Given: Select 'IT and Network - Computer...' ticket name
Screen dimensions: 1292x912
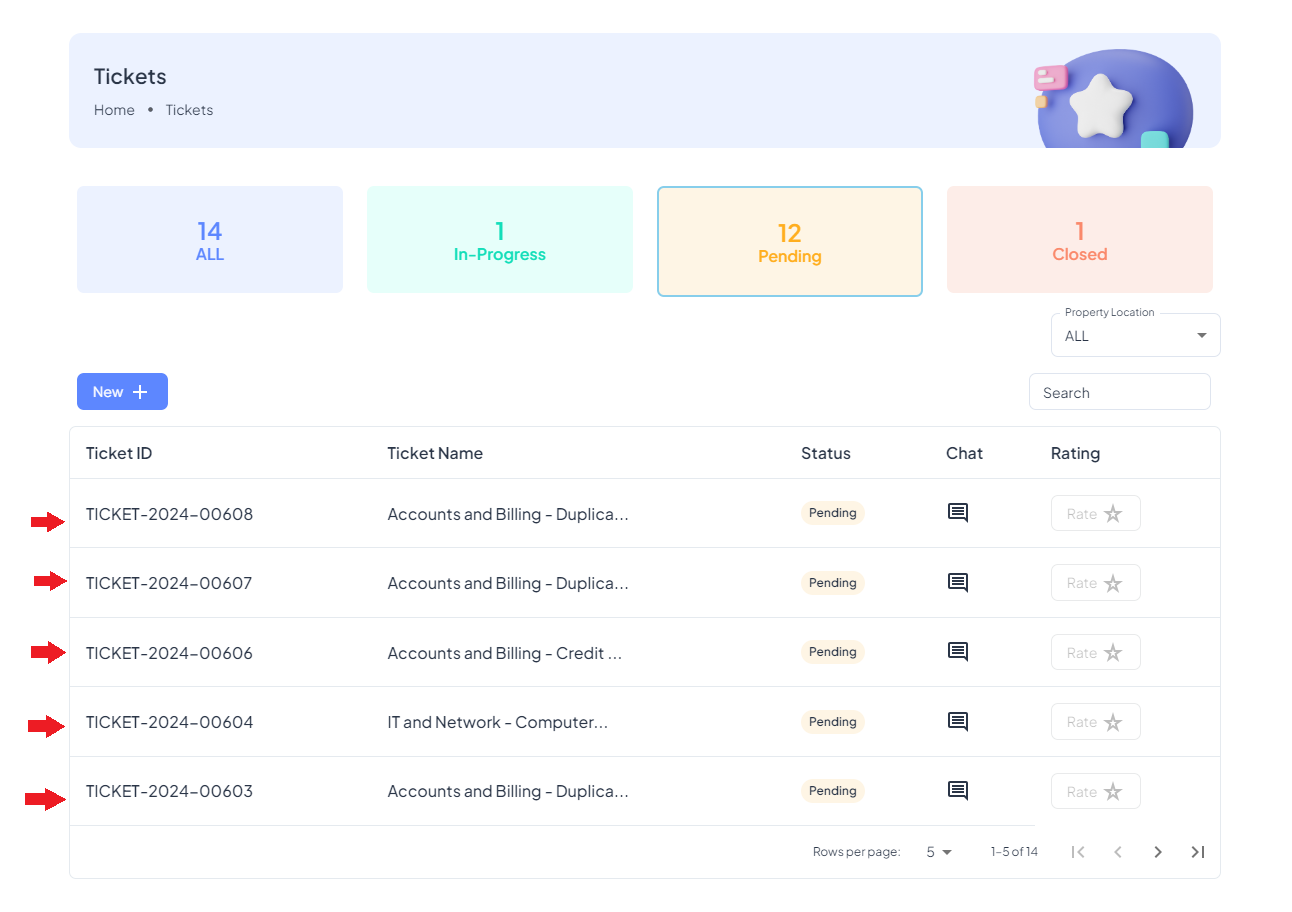Looking at the screenshot, I should point(498,722).
